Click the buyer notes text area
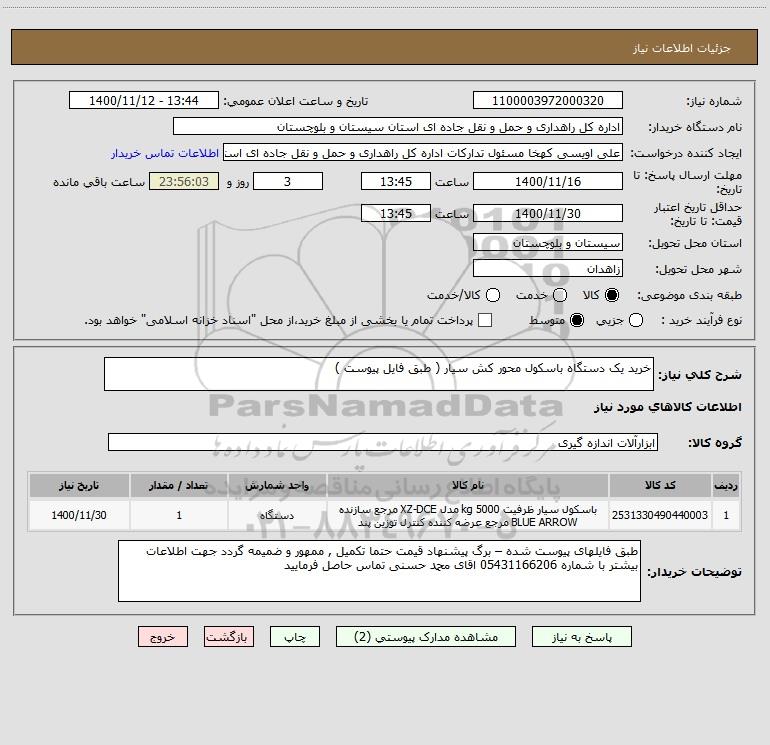 (x=379, y=571)
